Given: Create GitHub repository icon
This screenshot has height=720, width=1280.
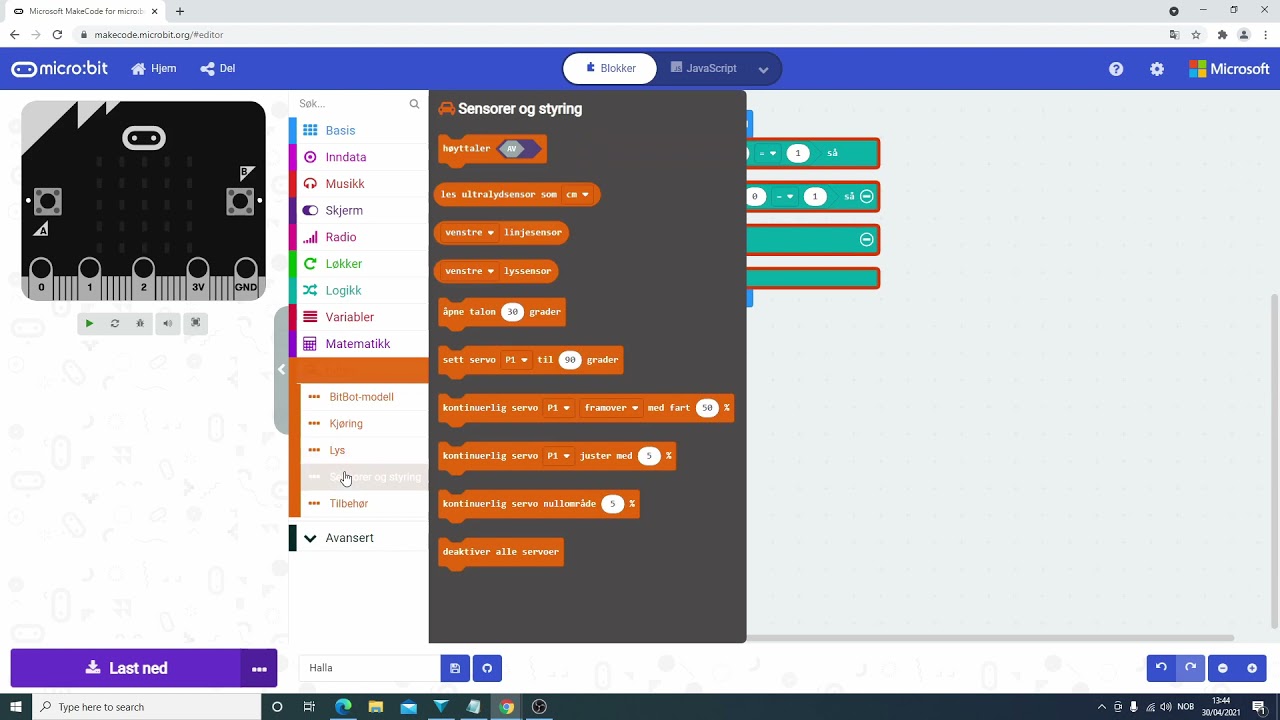Looking at the screenshot, I should click(487, 668).
